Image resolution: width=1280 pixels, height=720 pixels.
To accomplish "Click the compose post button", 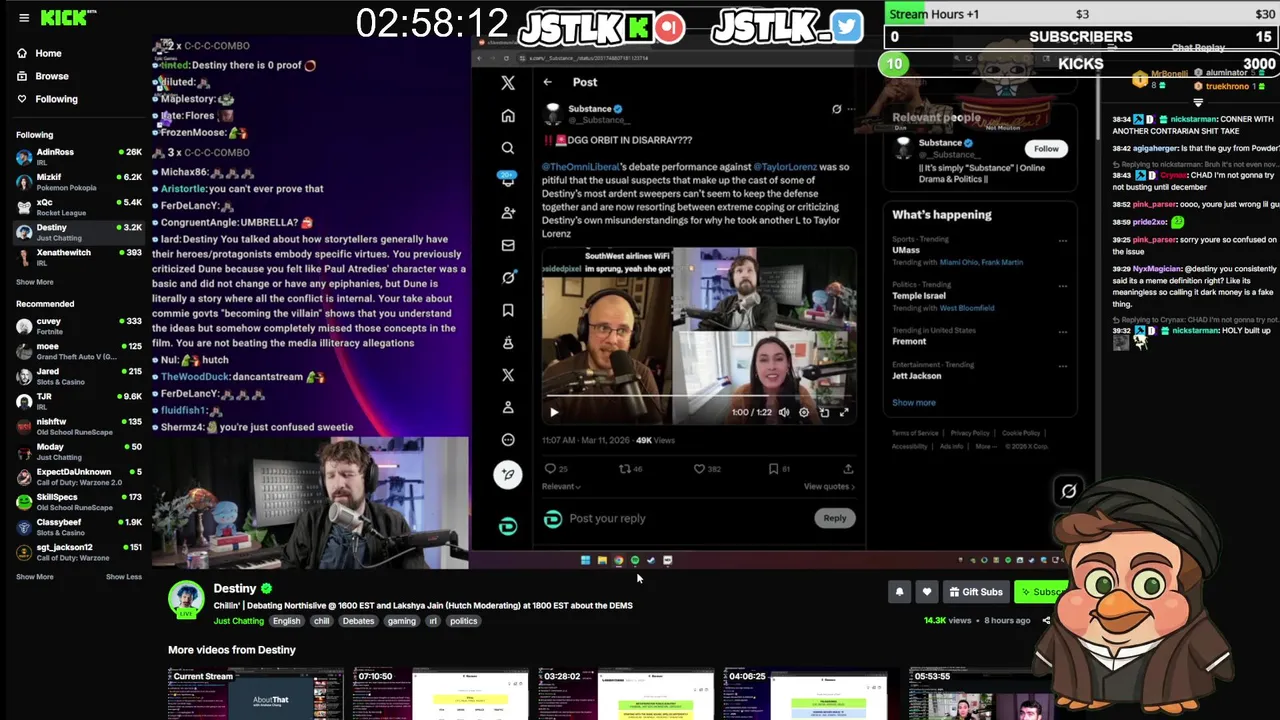I will pos(508,475).
